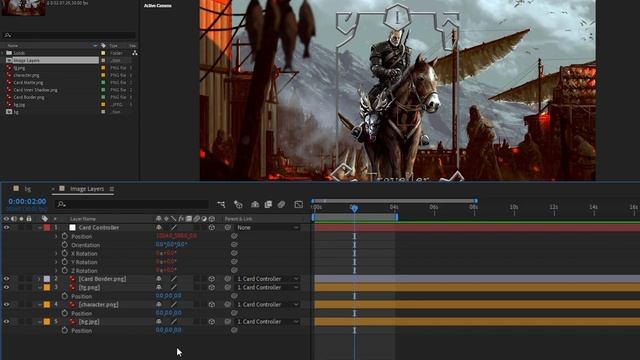This screenshot has width=640, height=360.
Task: Expand the X Rotation property arrow
Action: 56,253
